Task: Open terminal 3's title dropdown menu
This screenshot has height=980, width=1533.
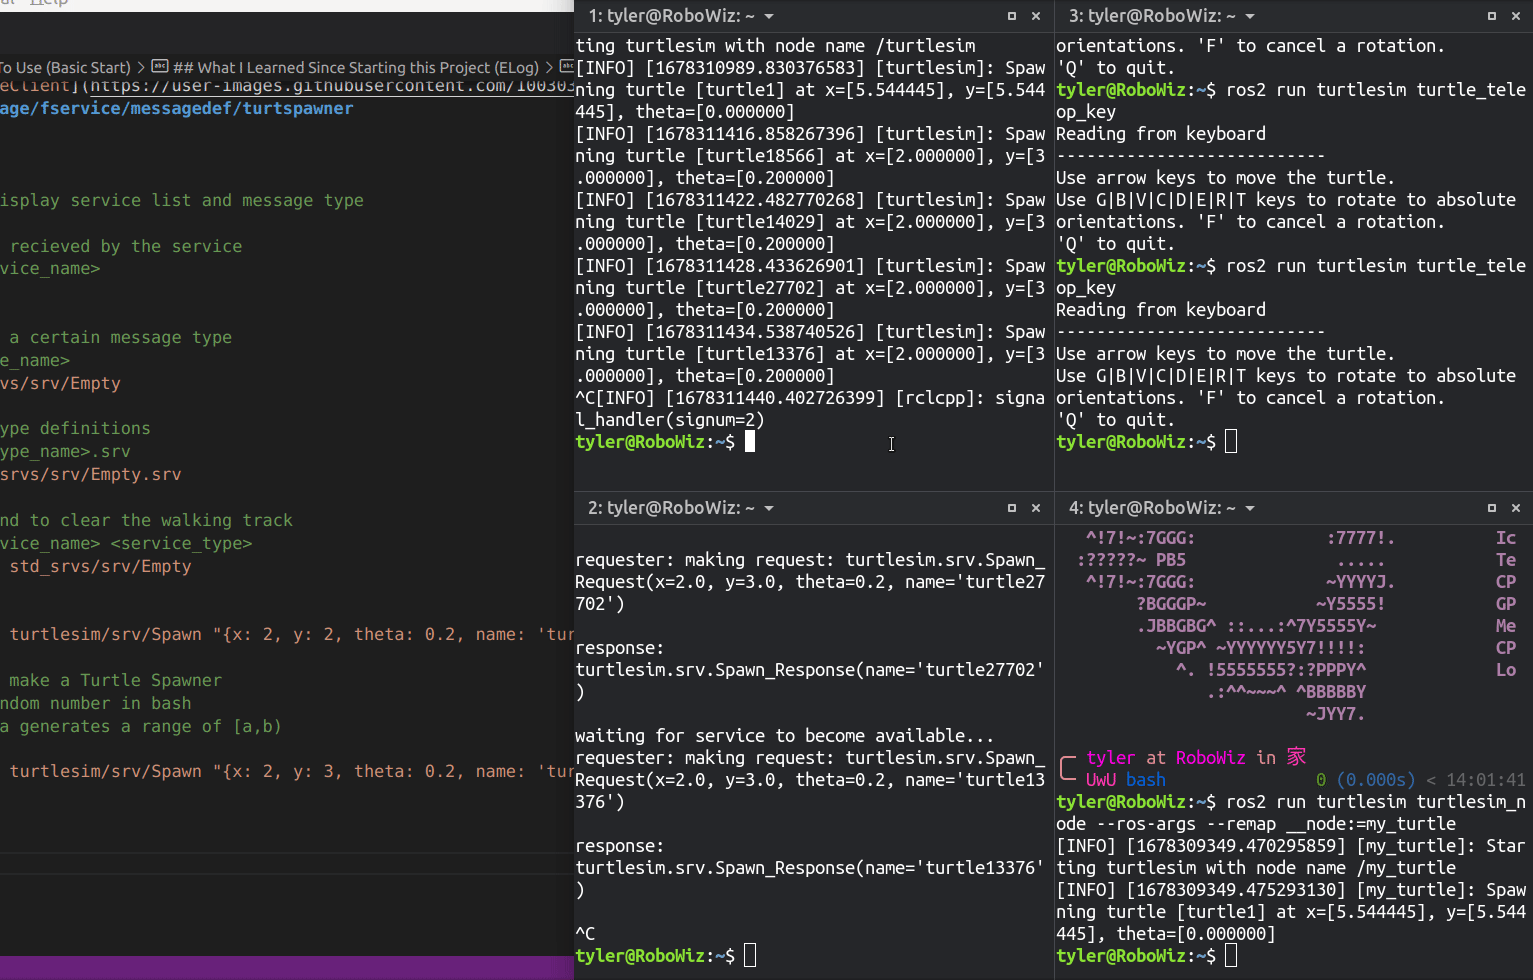Action: click(1248, 16)
